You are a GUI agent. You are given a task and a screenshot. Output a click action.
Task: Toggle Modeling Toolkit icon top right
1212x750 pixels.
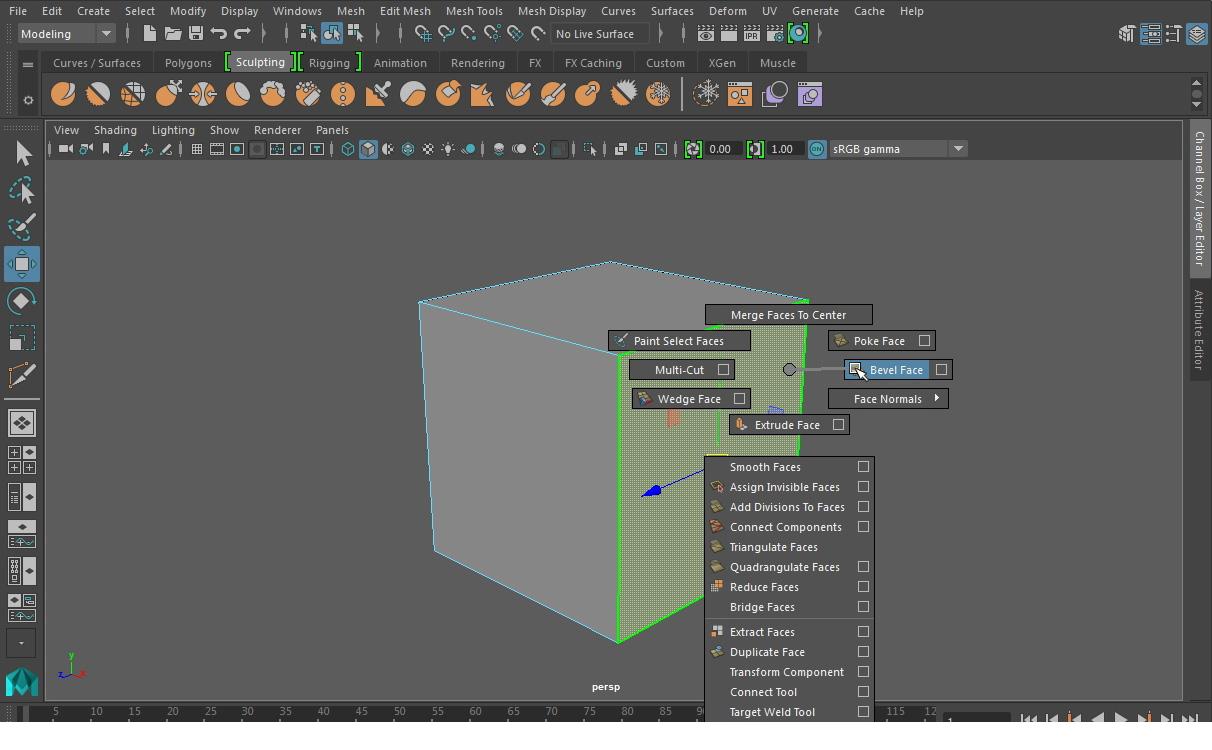1127,34
